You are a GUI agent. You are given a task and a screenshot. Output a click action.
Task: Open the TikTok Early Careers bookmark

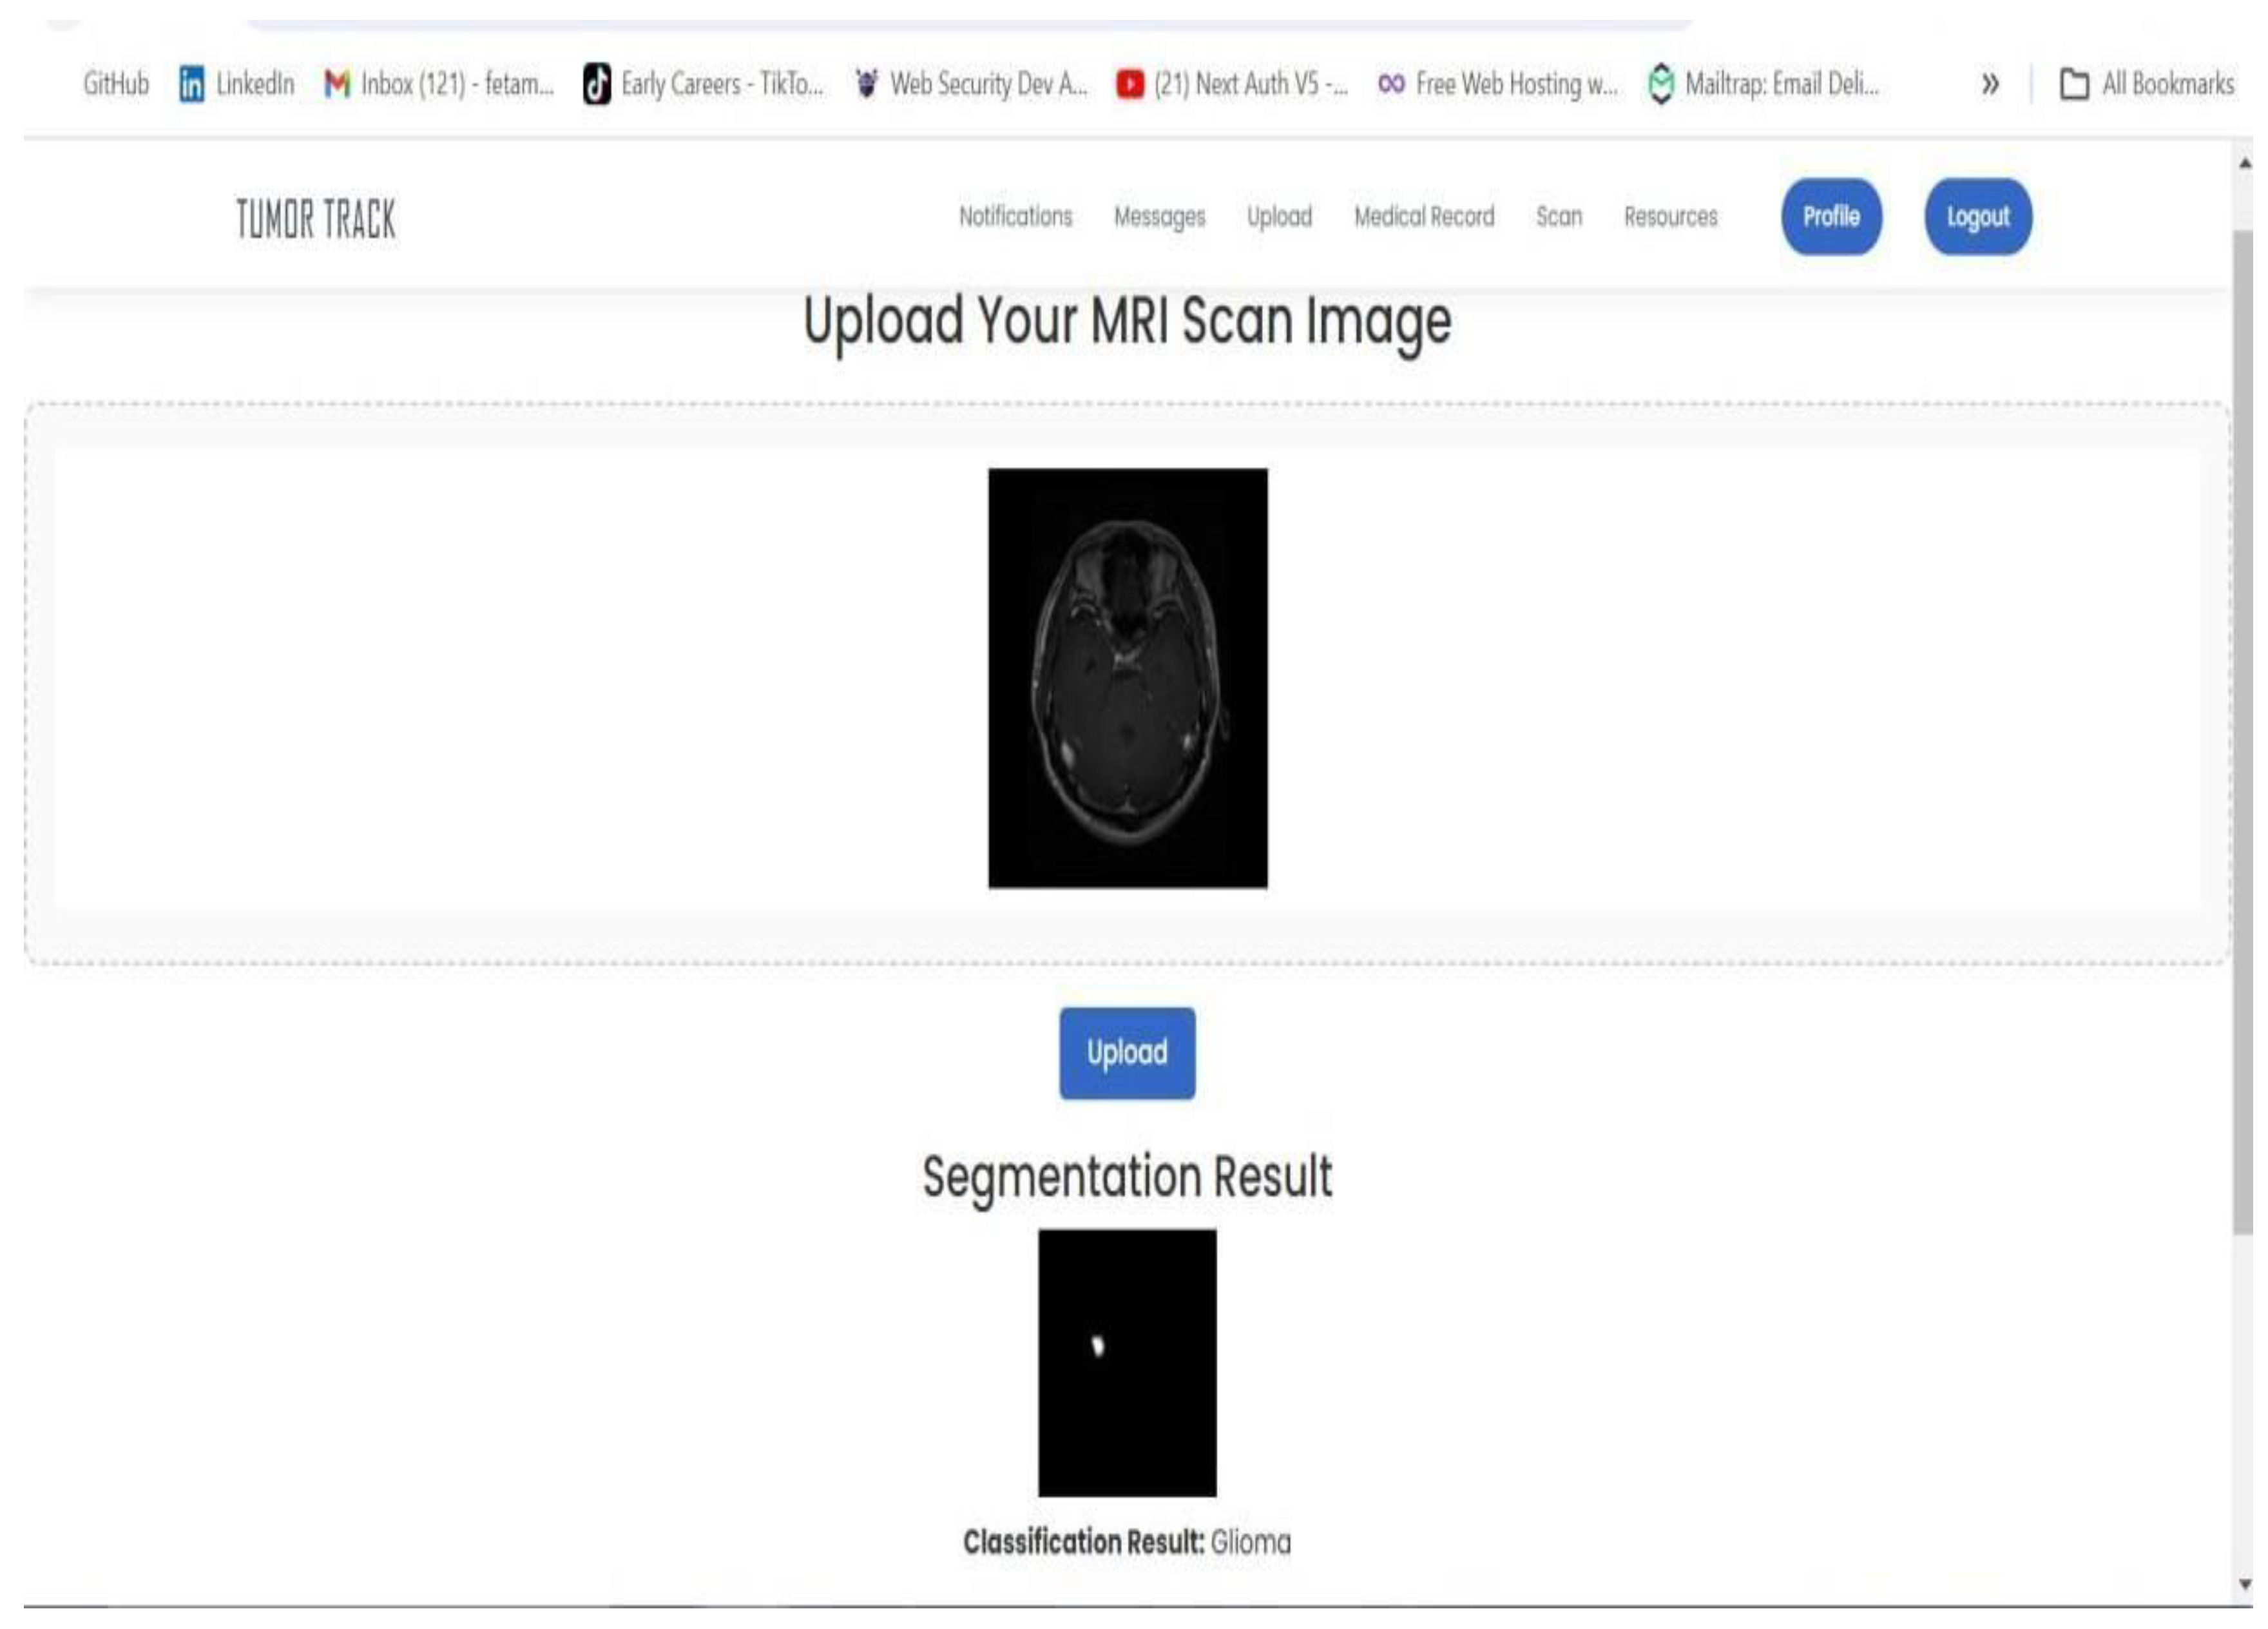pos(722,85)
